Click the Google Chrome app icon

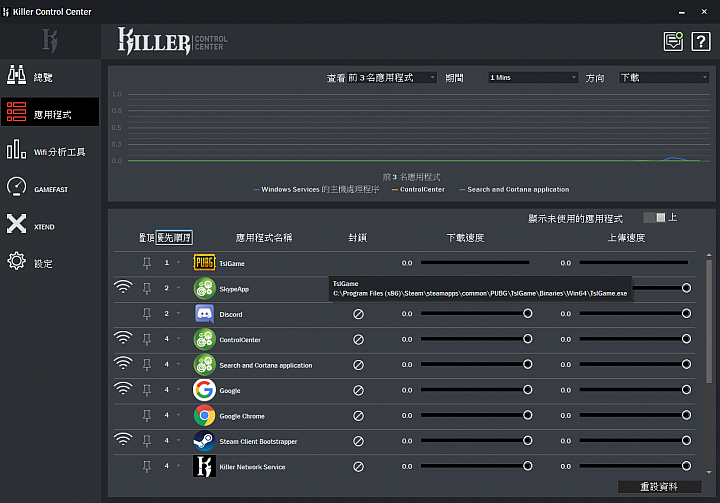[204, 416]
